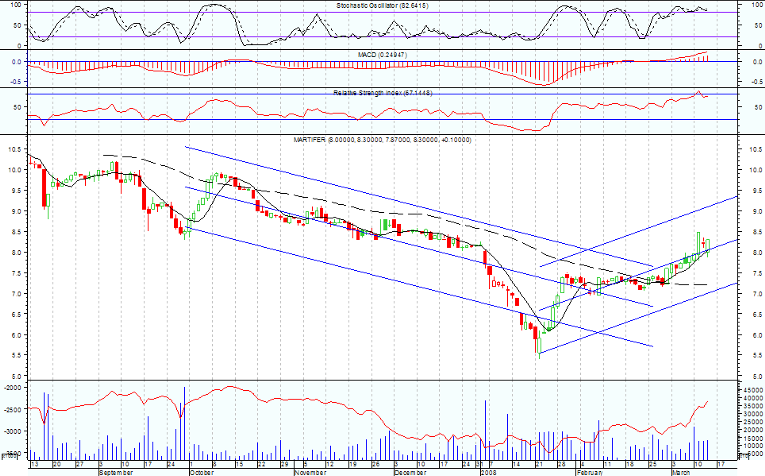765x476 pixels.
Task: Click the 45000 volume axis value
Action: pyautogui.click(x=753, y=390)
